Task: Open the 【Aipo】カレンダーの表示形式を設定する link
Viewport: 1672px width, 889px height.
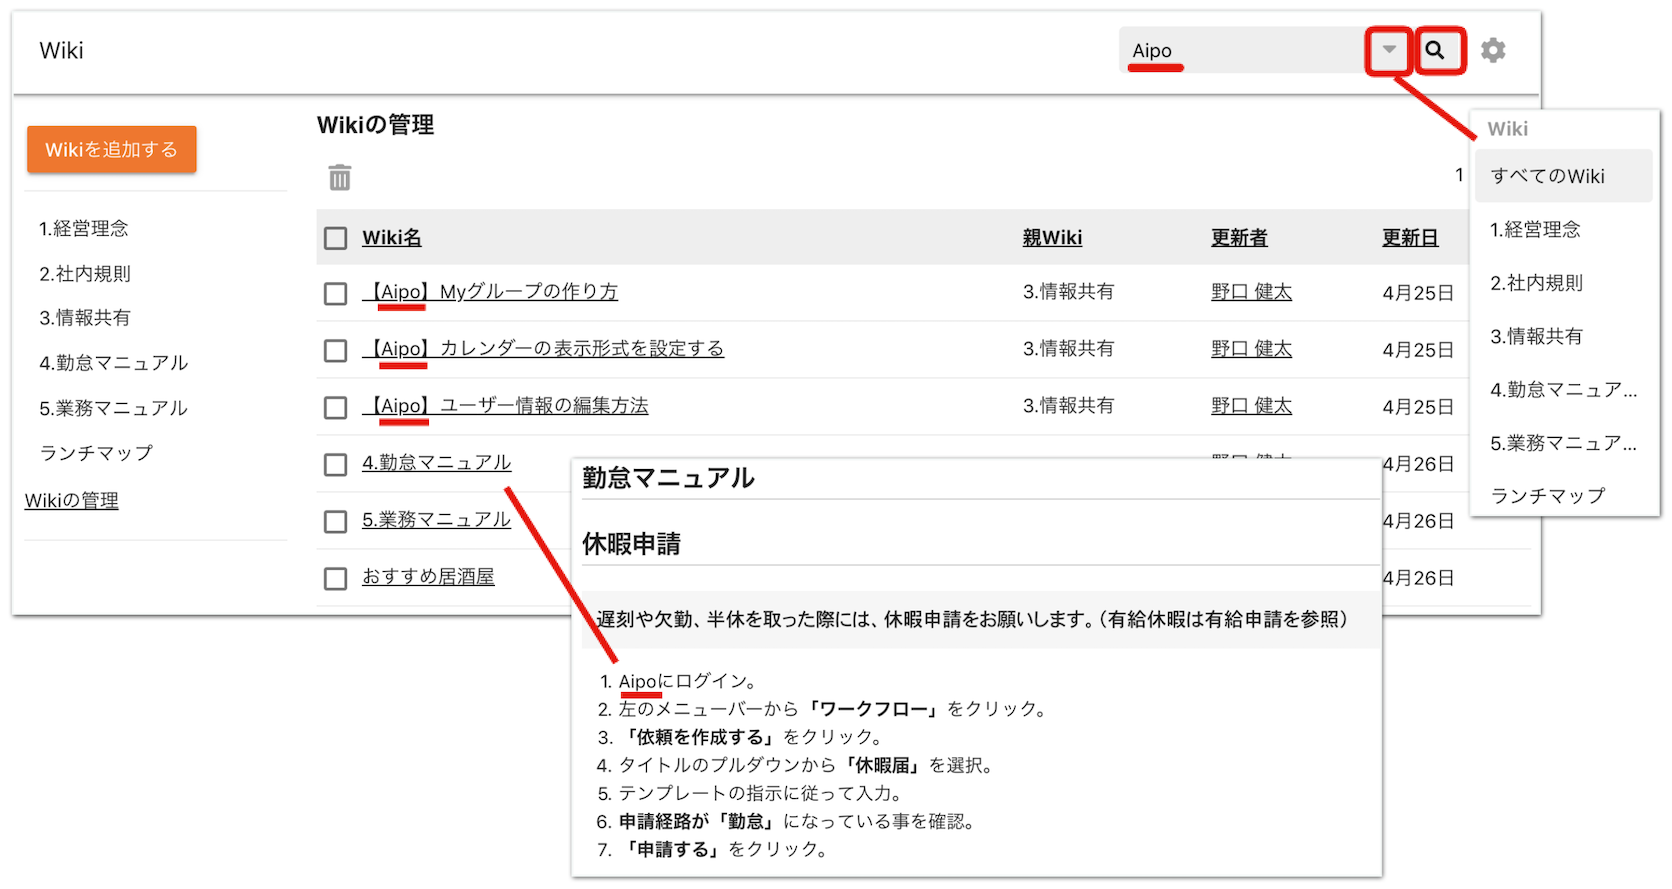Action: point(543,348)
